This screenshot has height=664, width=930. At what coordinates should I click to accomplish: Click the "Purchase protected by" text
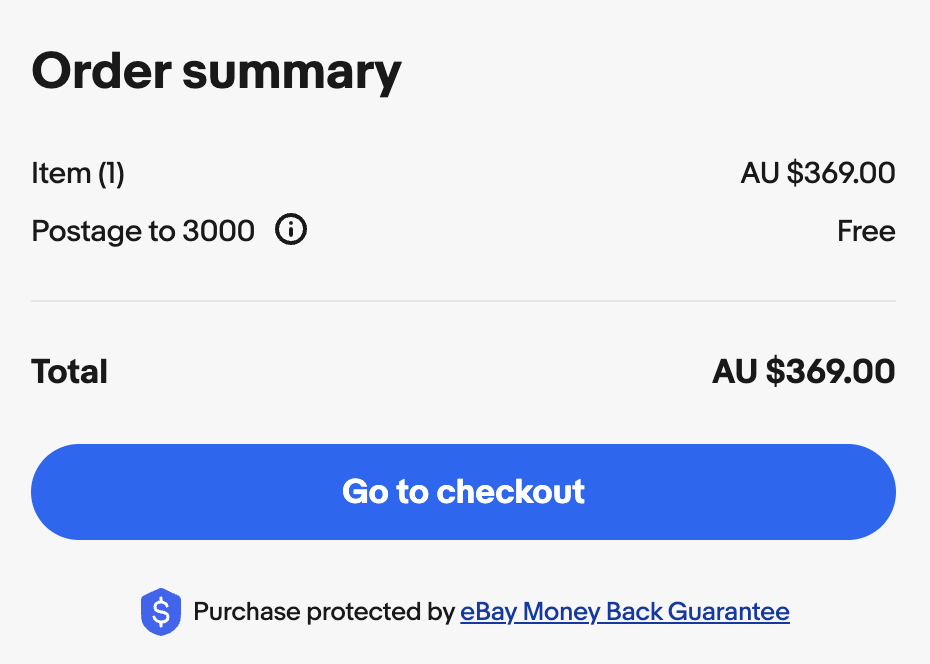324,611
